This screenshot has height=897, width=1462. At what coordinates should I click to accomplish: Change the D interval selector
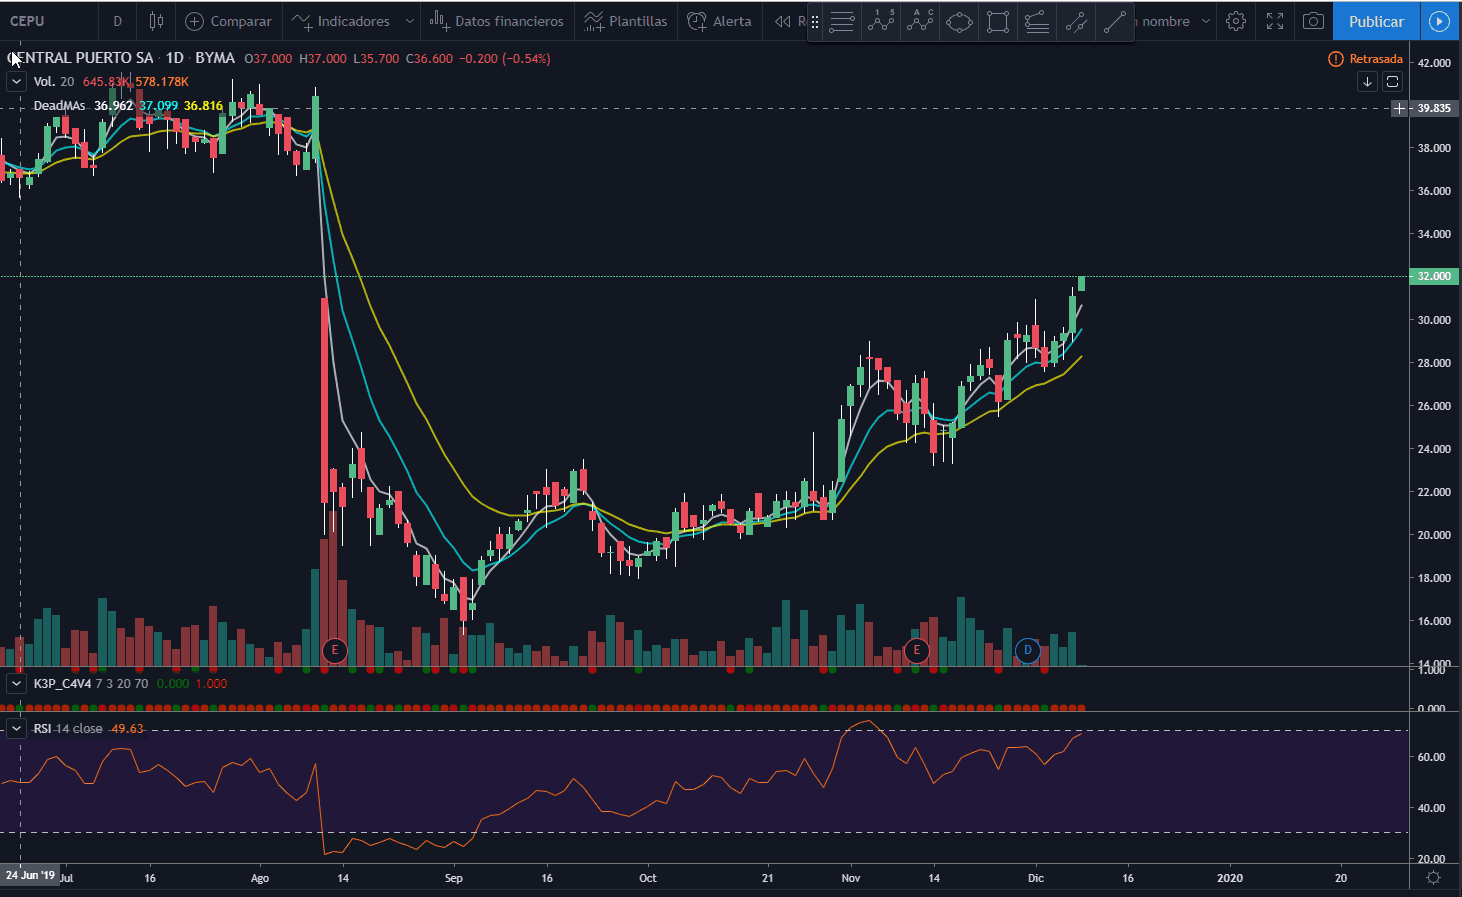tap(118, 21)
